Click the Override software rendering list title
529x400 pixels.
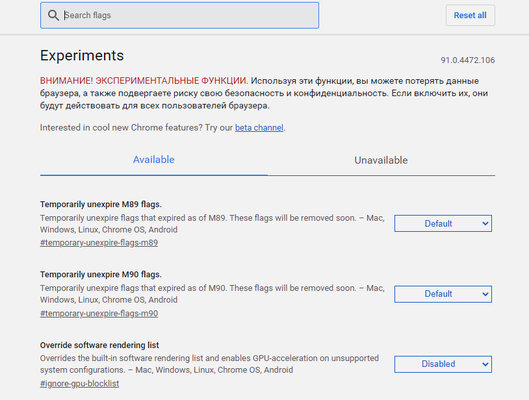(x=99, y=345)
